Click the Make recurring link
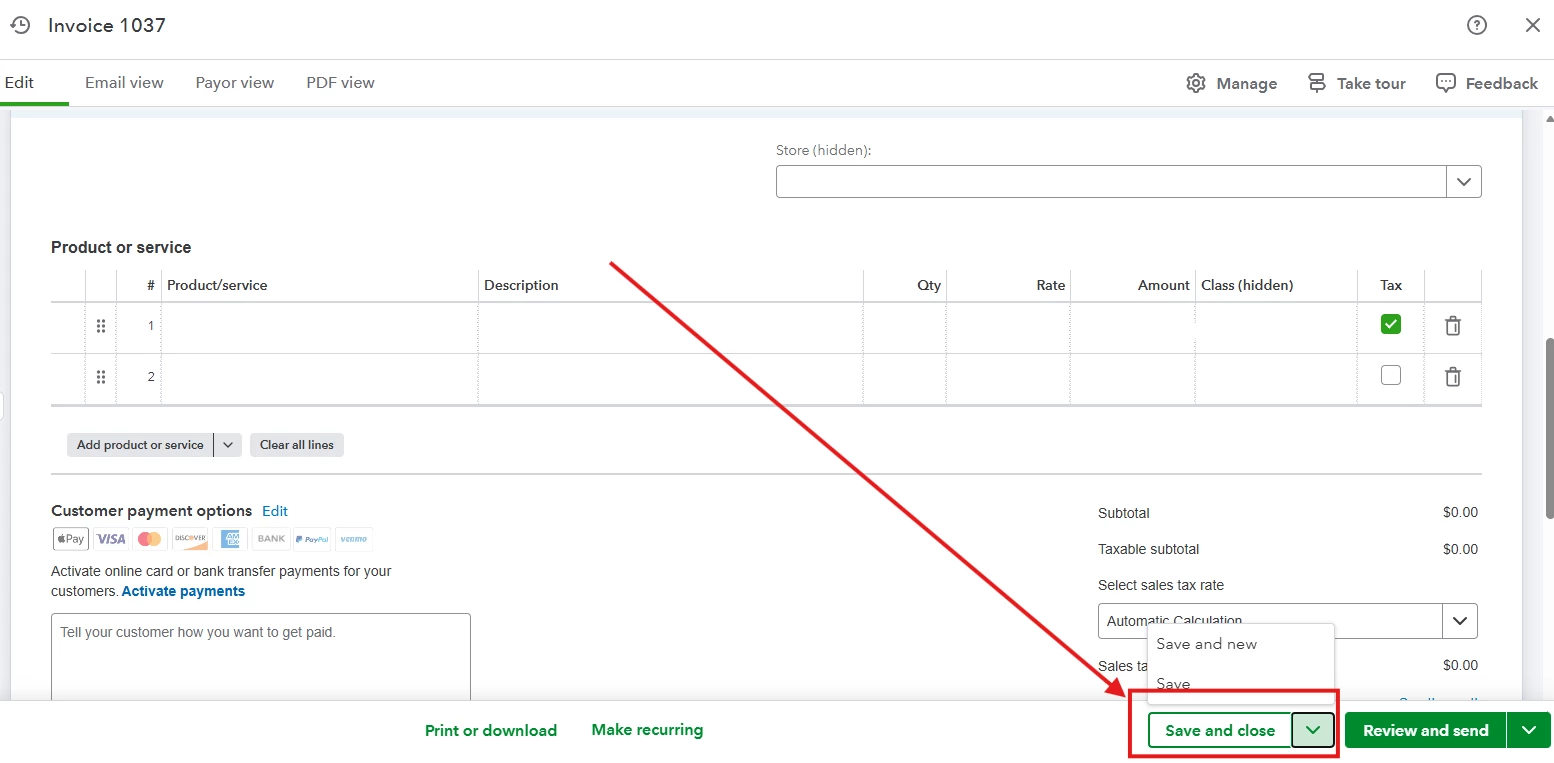Screen dimensions: 1554x763 tap(647, 730)
